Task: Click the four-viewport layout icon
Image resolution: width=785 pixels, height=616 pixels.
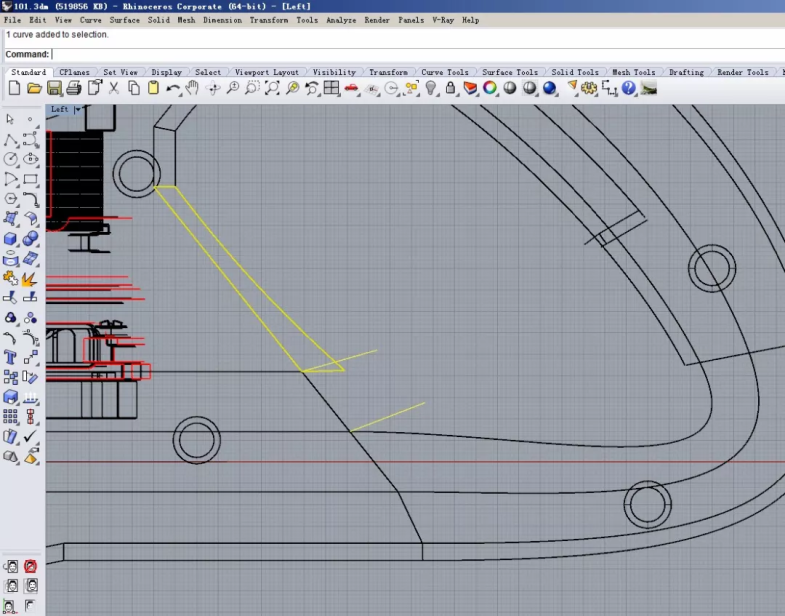Action: pyautogui.click(x=331, y=89)
